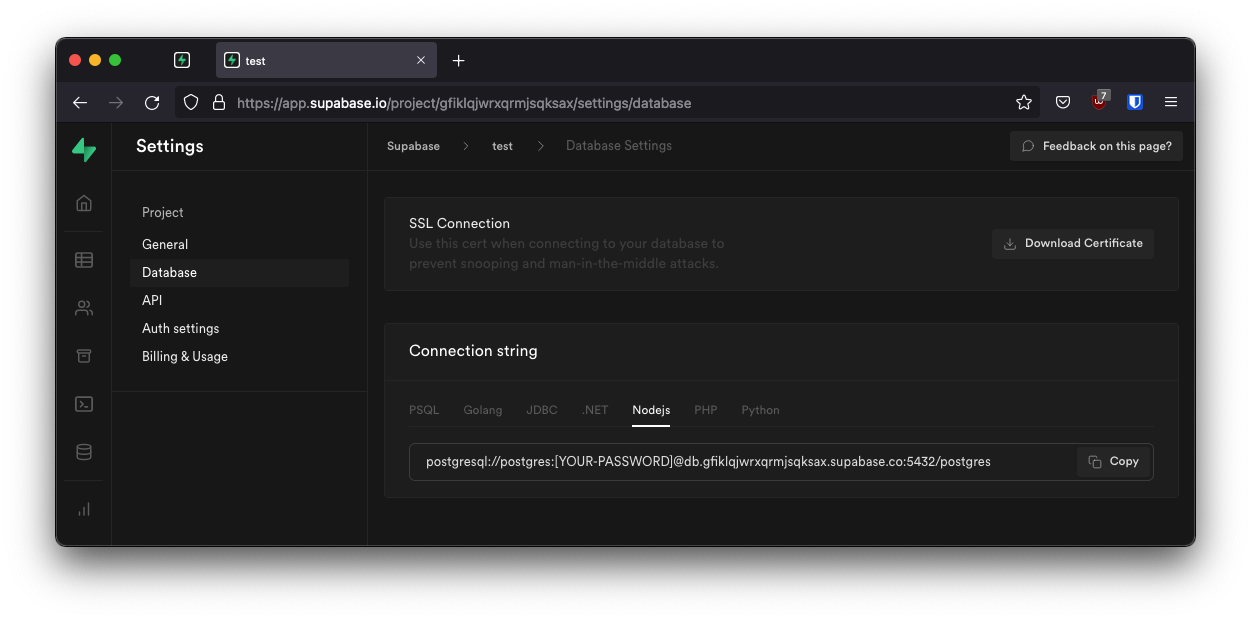Click Download Certificate button

1073,243
